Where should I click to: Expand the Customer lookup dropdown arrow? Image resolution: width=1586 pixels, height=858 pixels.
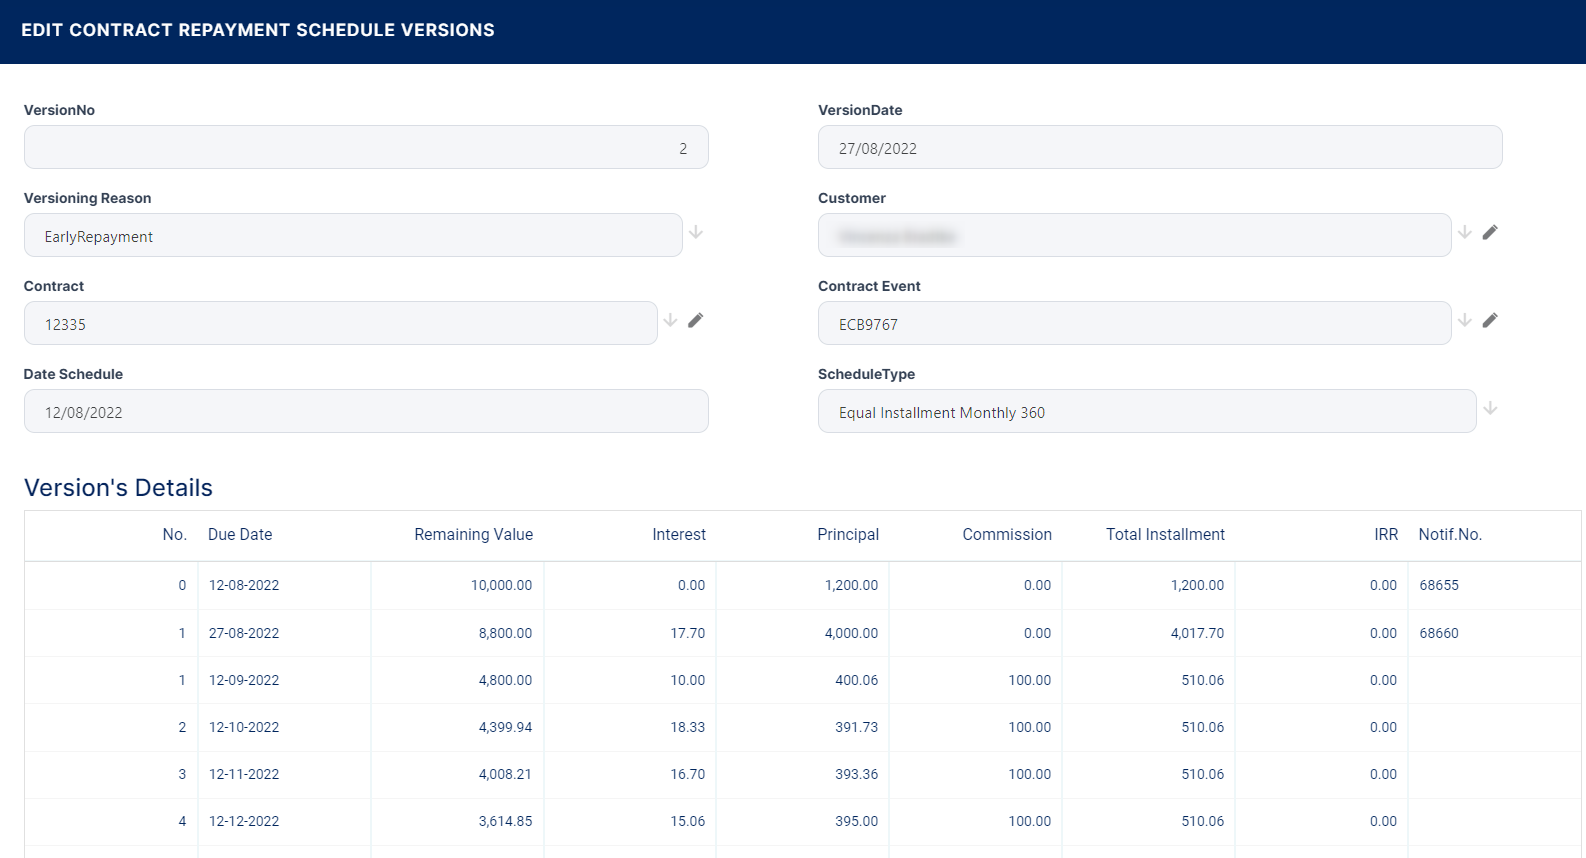click(1464, 232)
